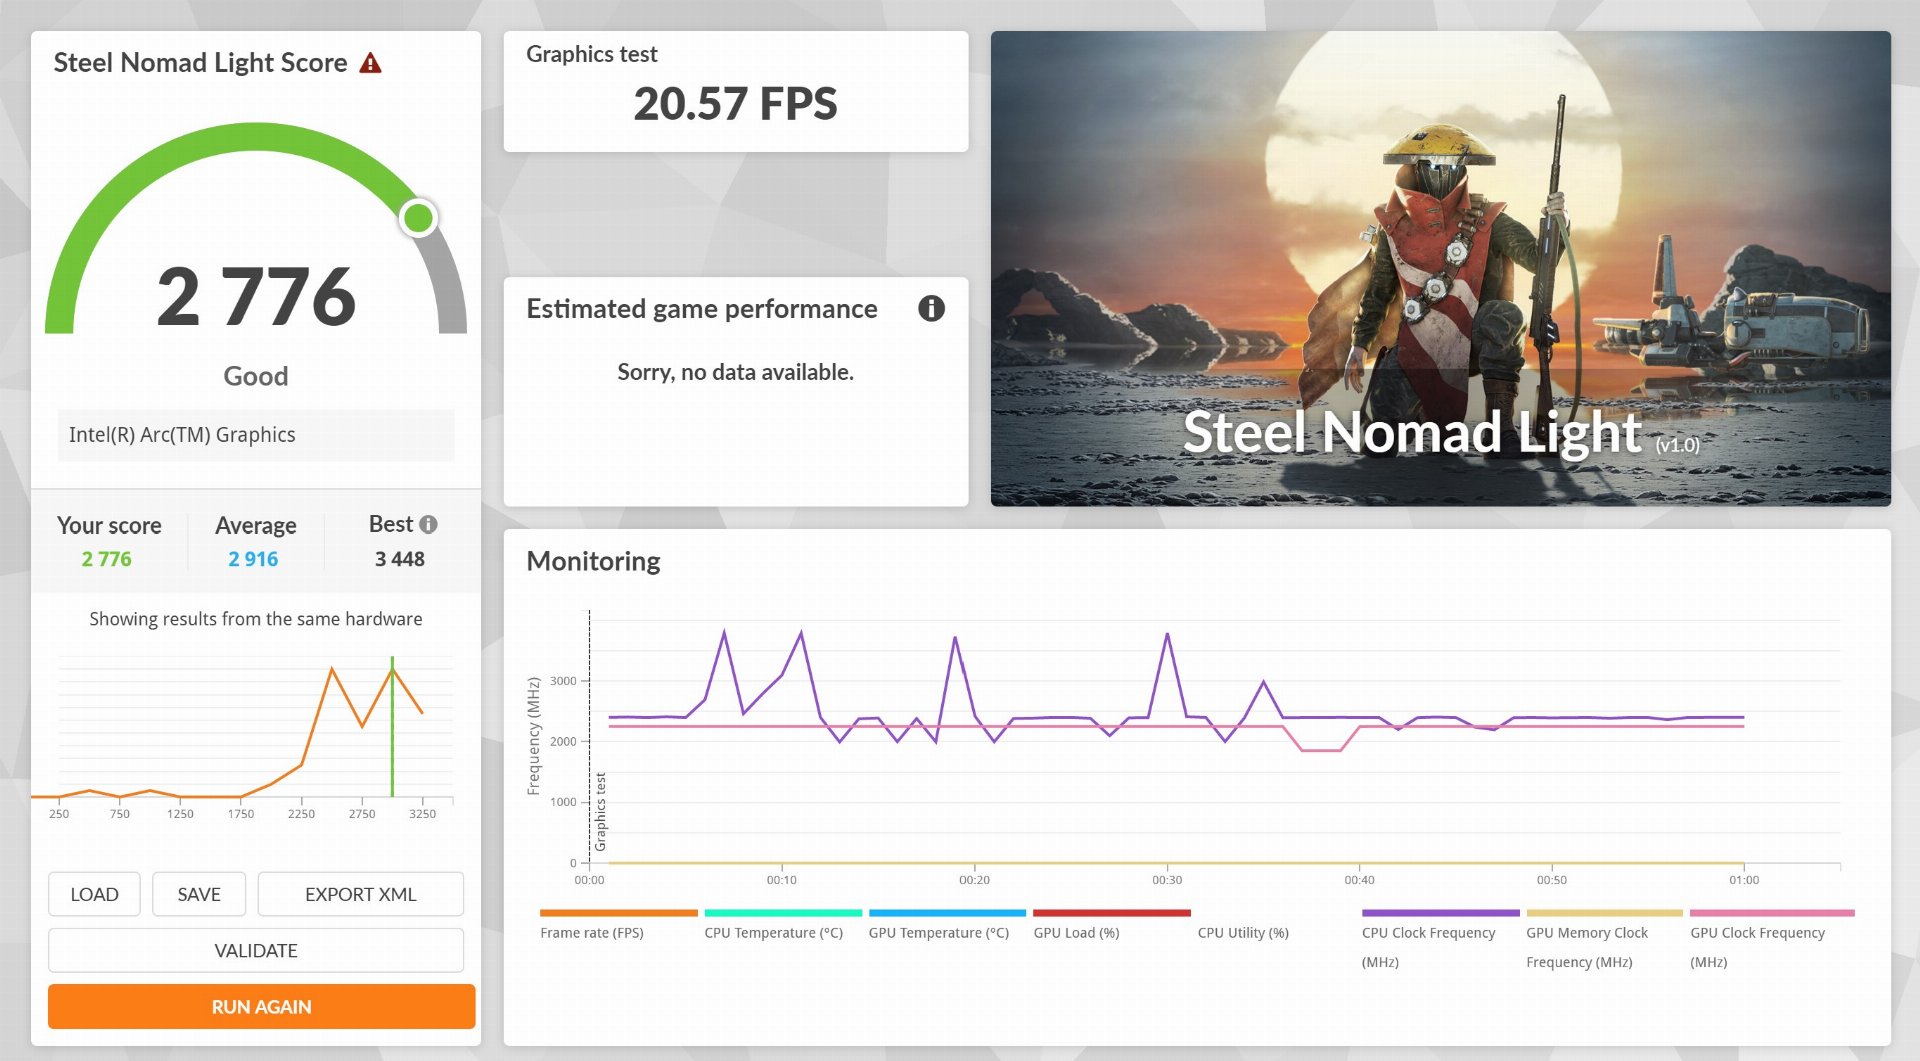Start the benchmark with RUN AGAIN
This screenshot has width=1920, height=1061.
coord(261,1006)
